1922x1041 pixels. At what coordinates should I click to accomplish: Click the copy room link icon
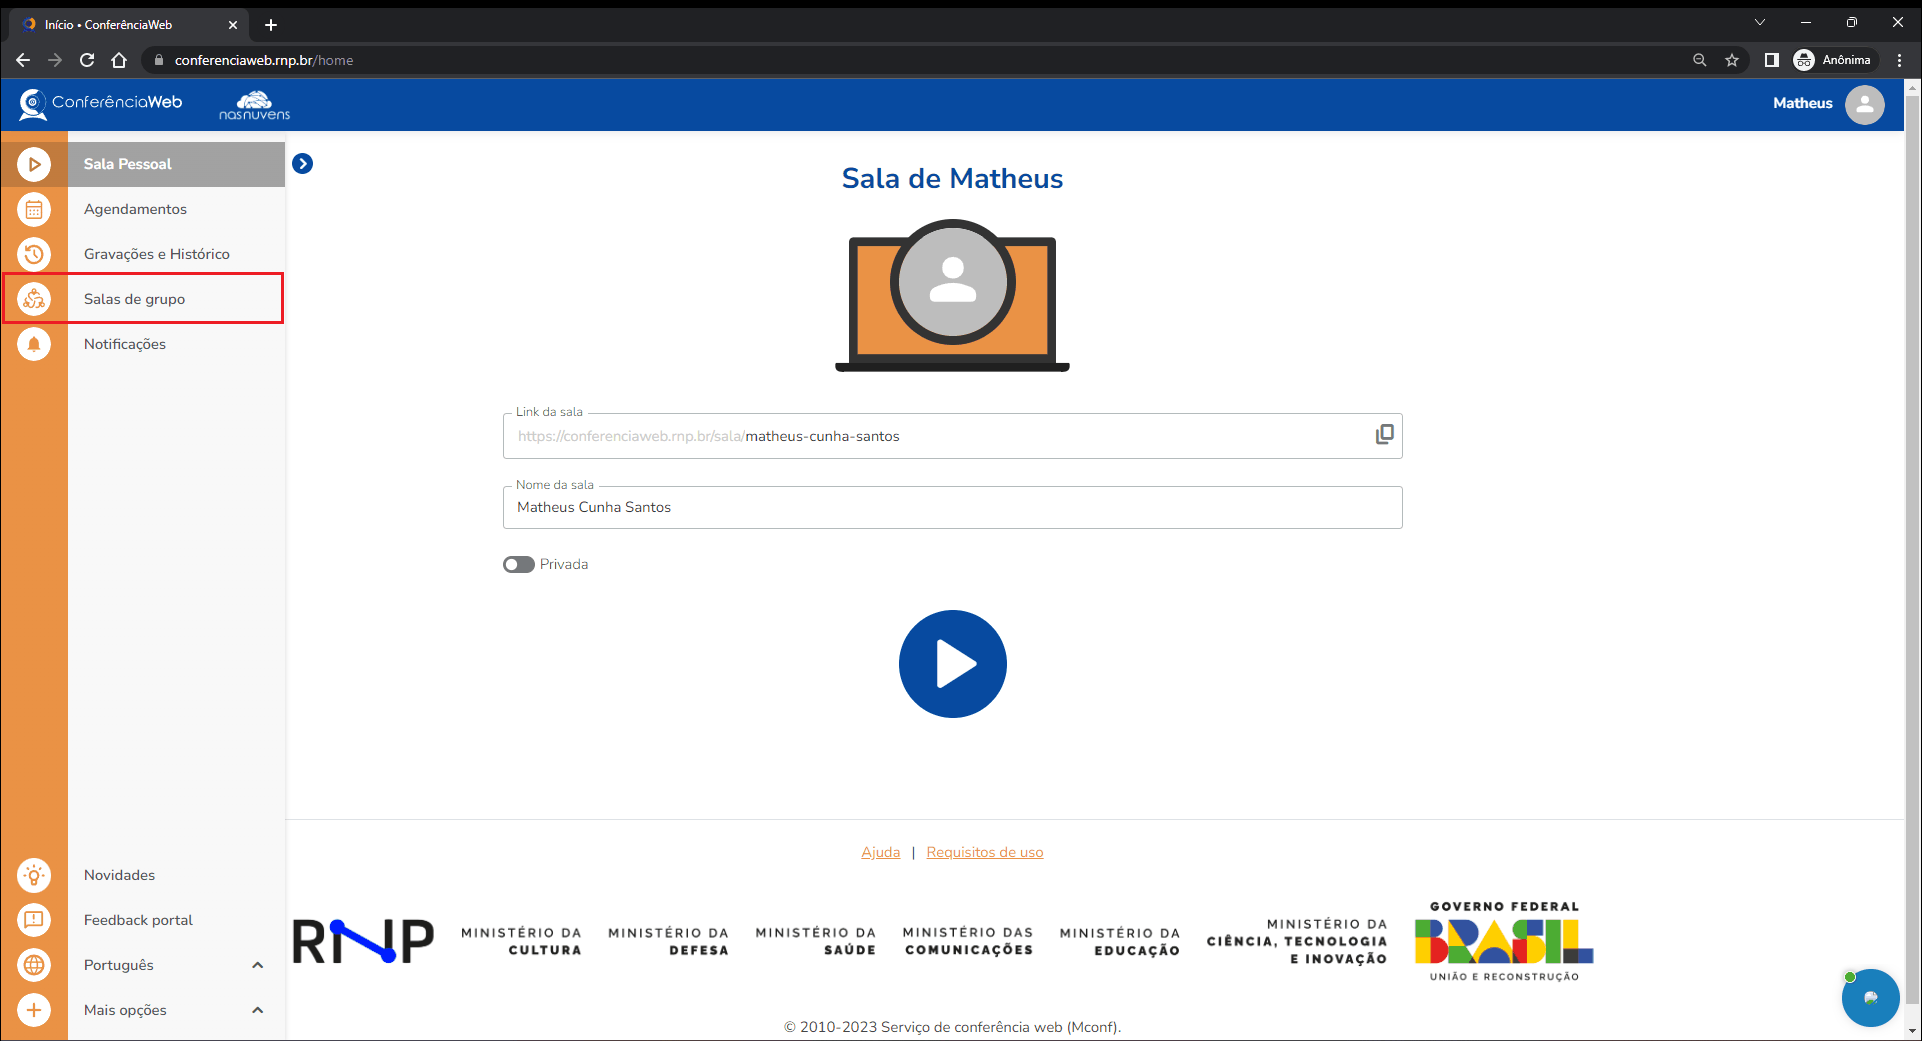(1384, 435)
